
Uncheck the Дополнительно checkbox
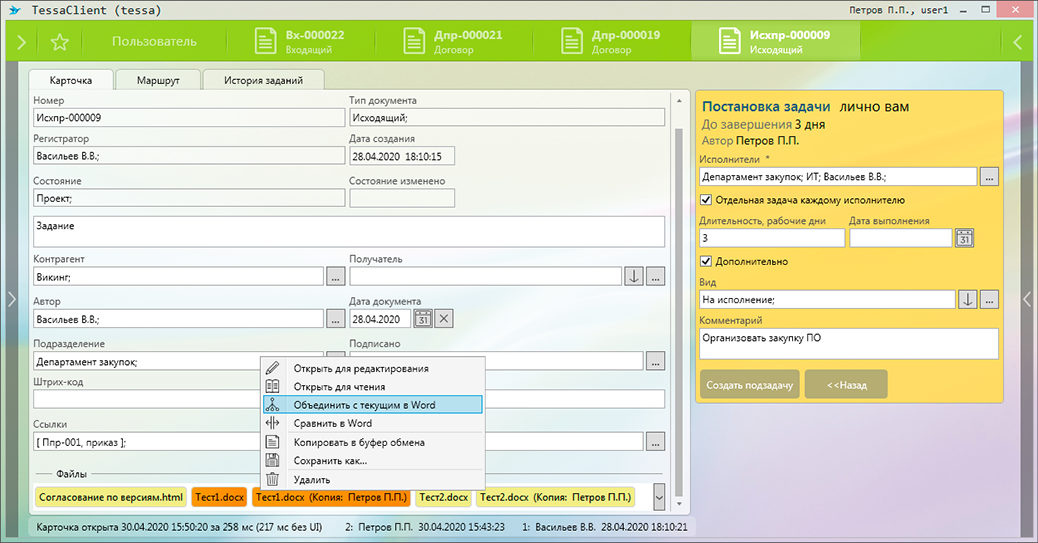tap(707, 262)
